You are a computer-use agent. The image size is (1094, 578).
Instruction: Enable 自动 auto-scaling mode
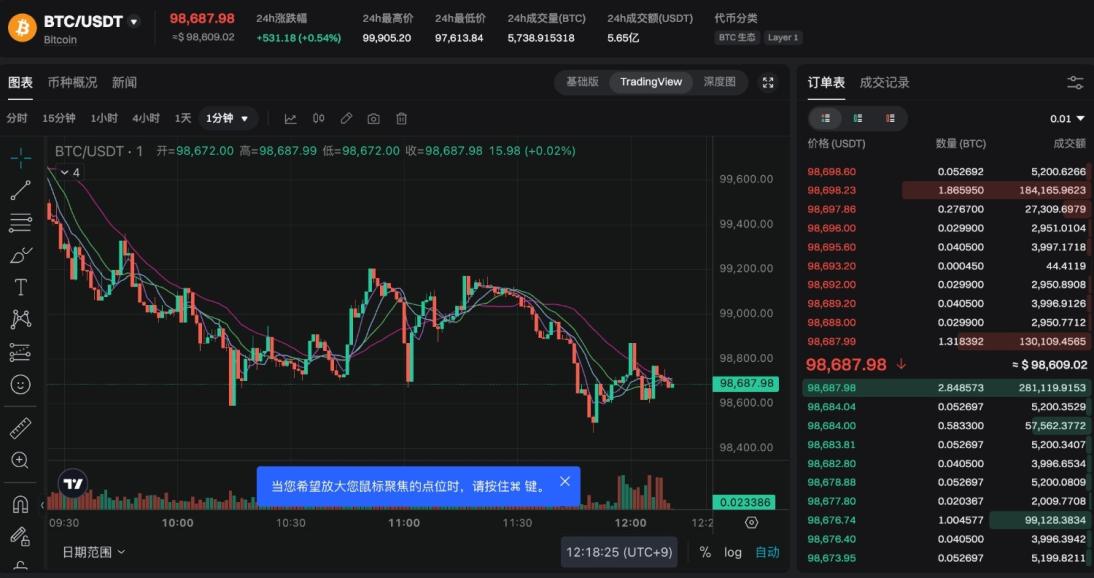766,552
